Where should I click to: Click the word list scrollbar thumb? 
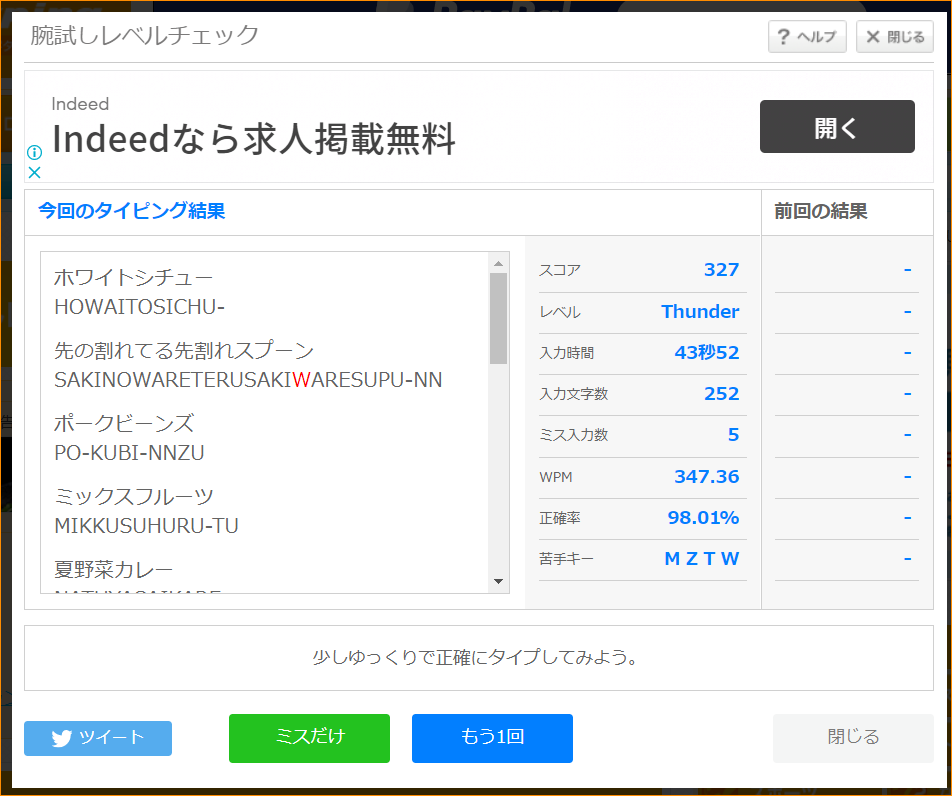(x=498, y=318)
